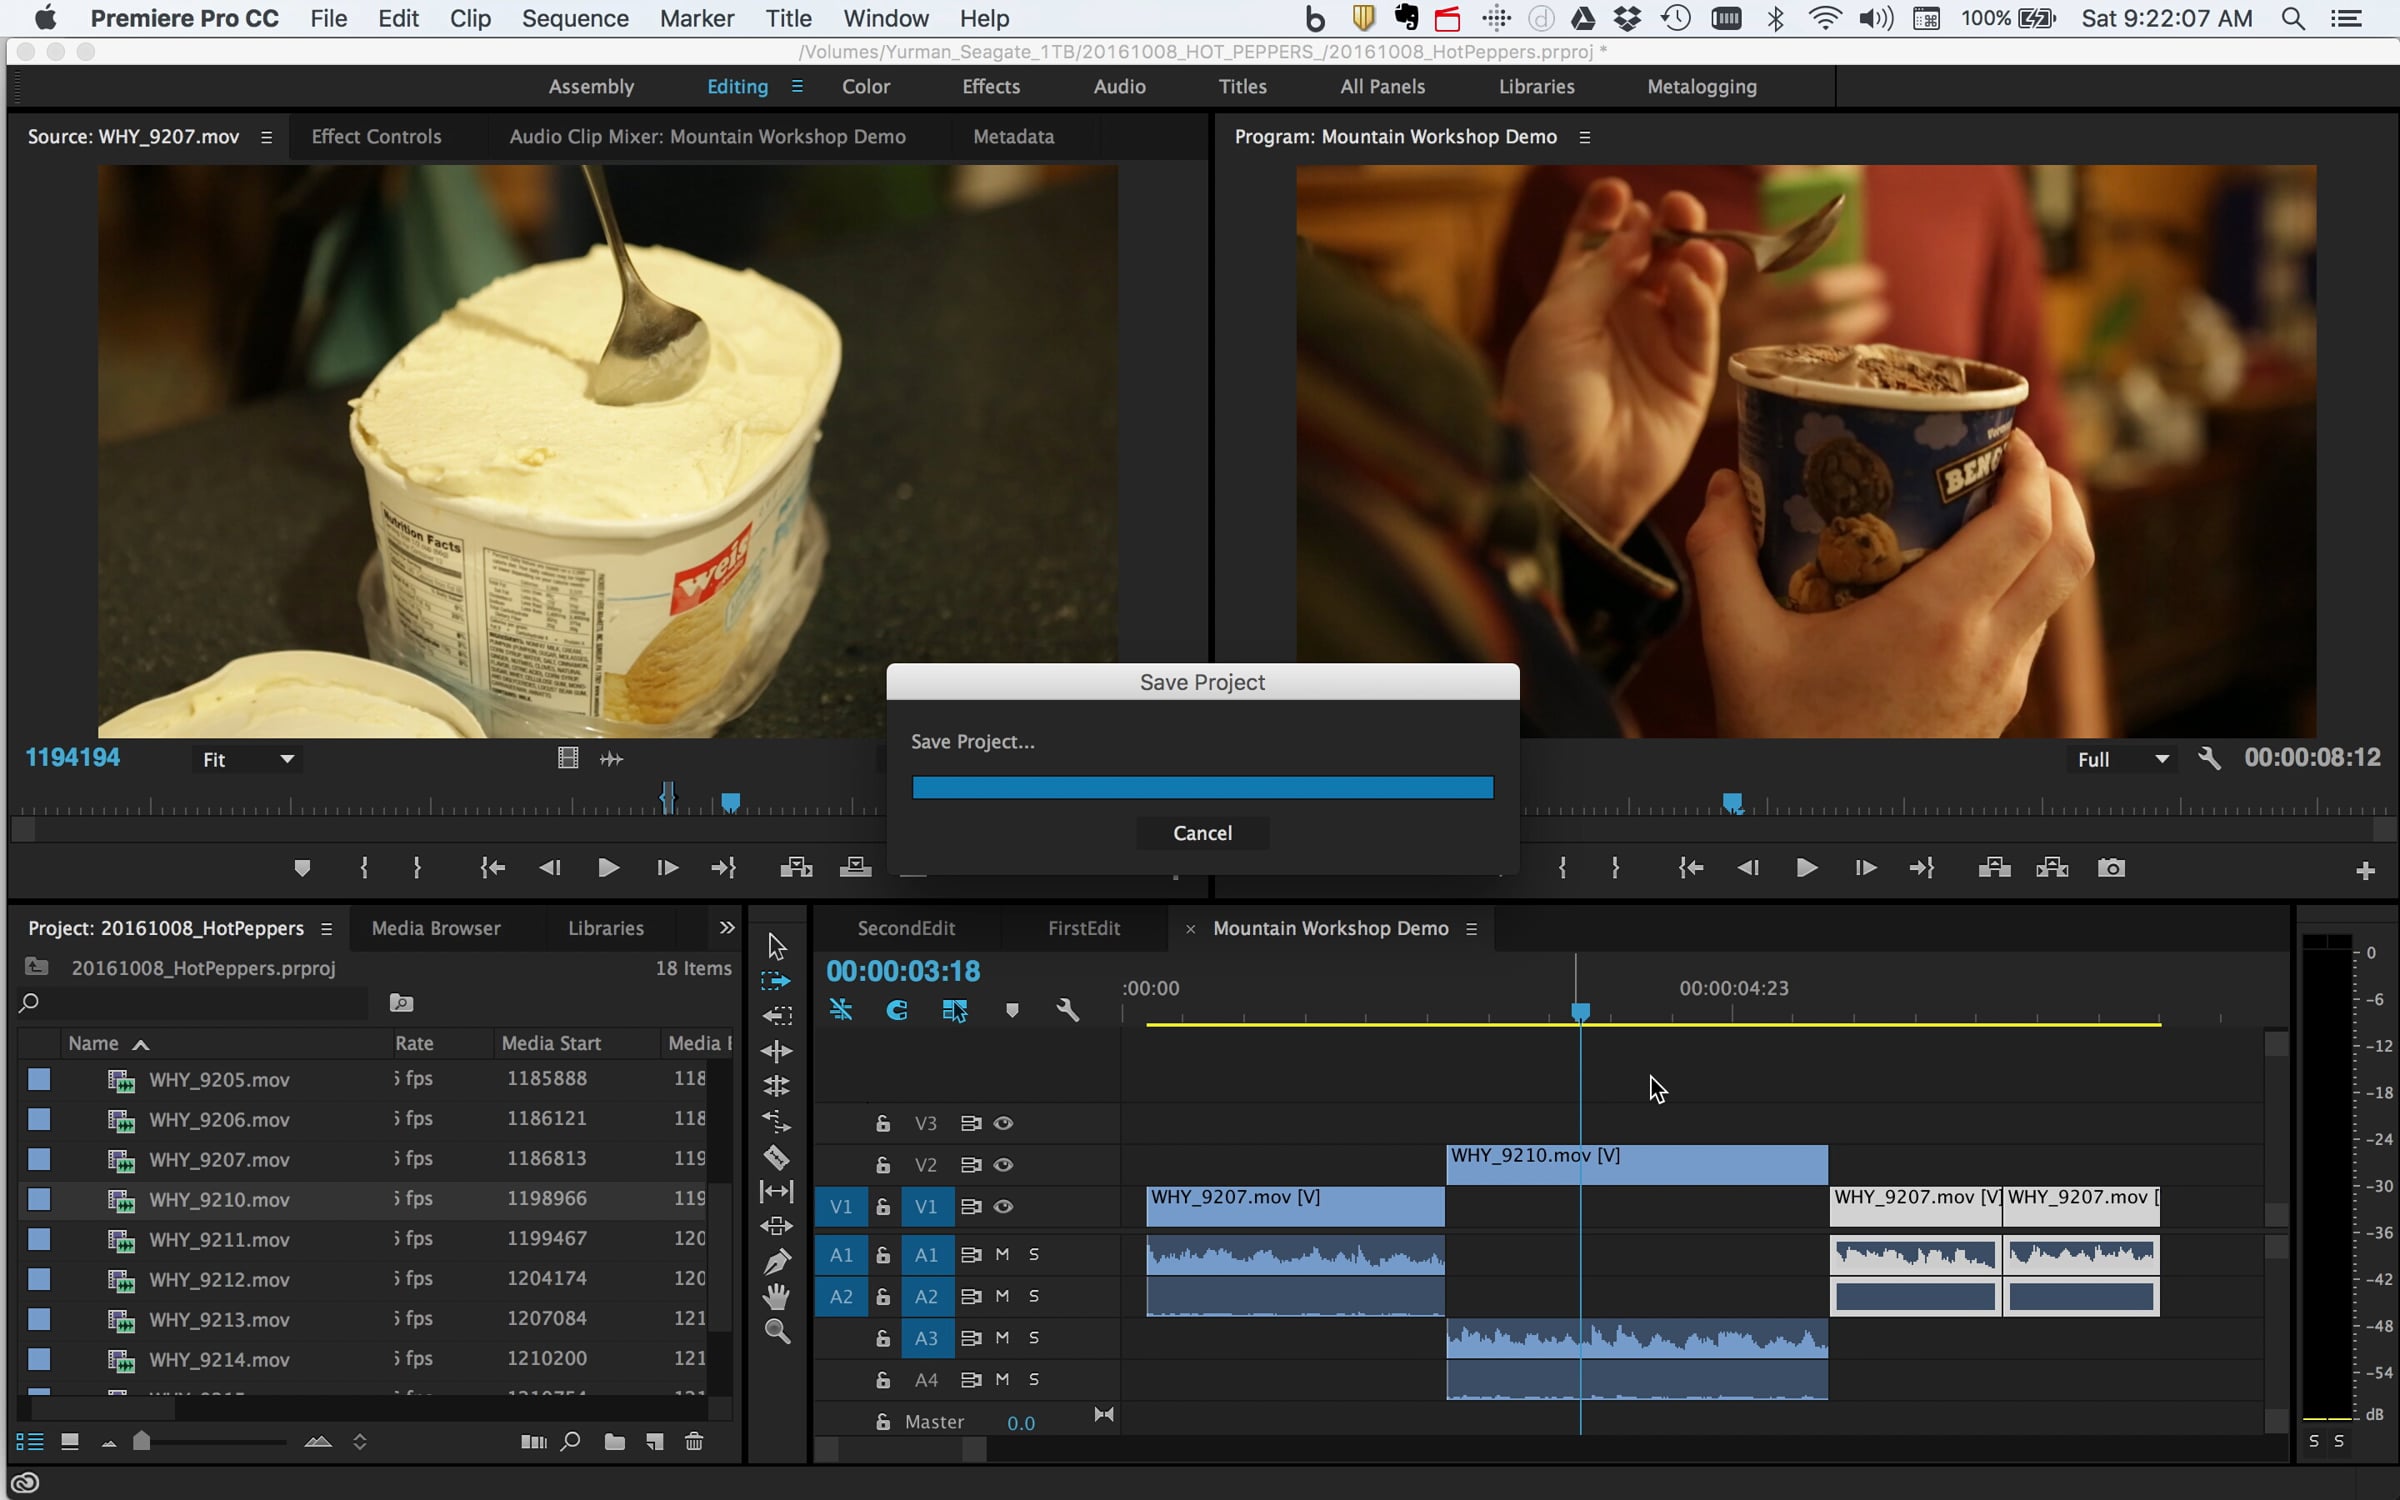Image resolution: width=2400 pixels, height=1500 pixels.
Task: Click the zoom slider in the Project panel
Action: coord(142,1442)
